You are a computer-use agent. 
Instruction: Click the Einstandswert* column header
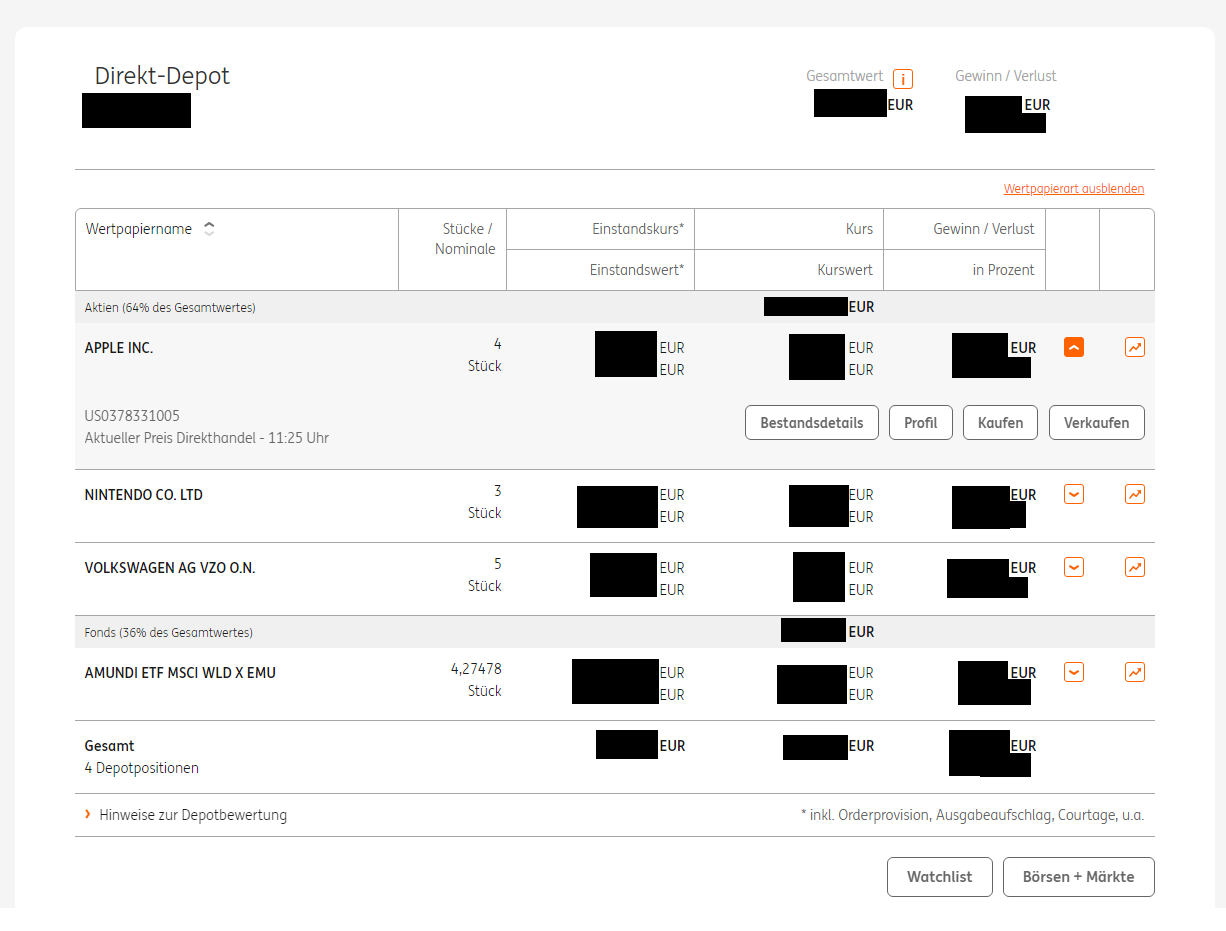(x=637, y=270)
